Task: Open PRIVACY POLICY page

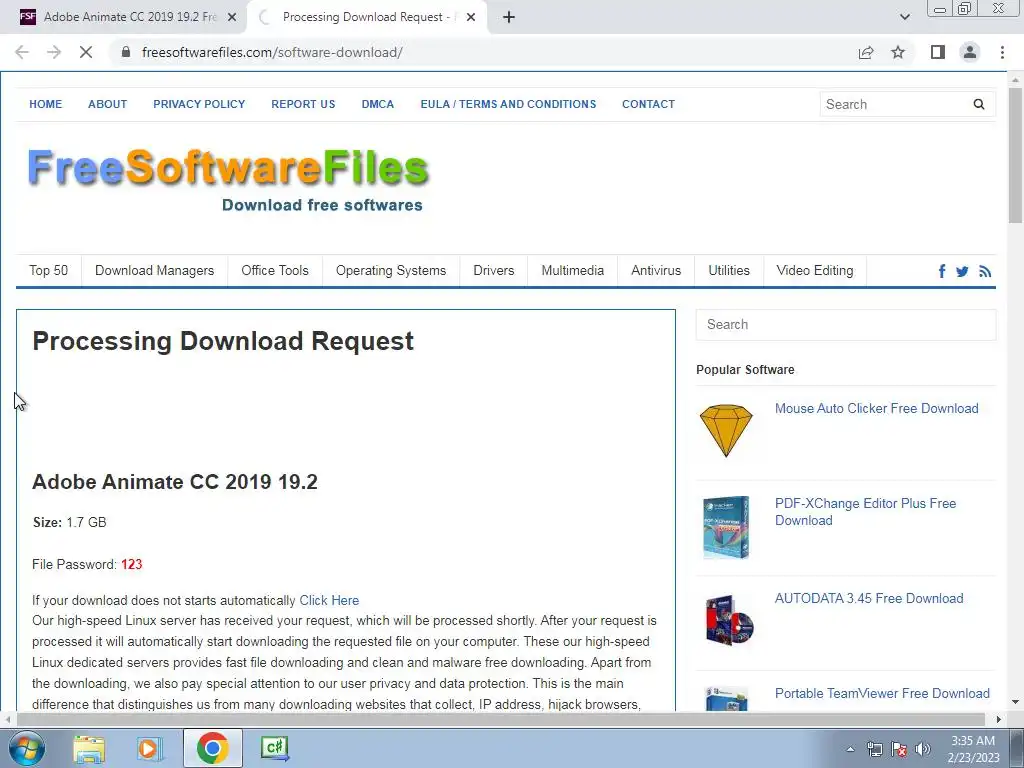Action: coord(199,104)
